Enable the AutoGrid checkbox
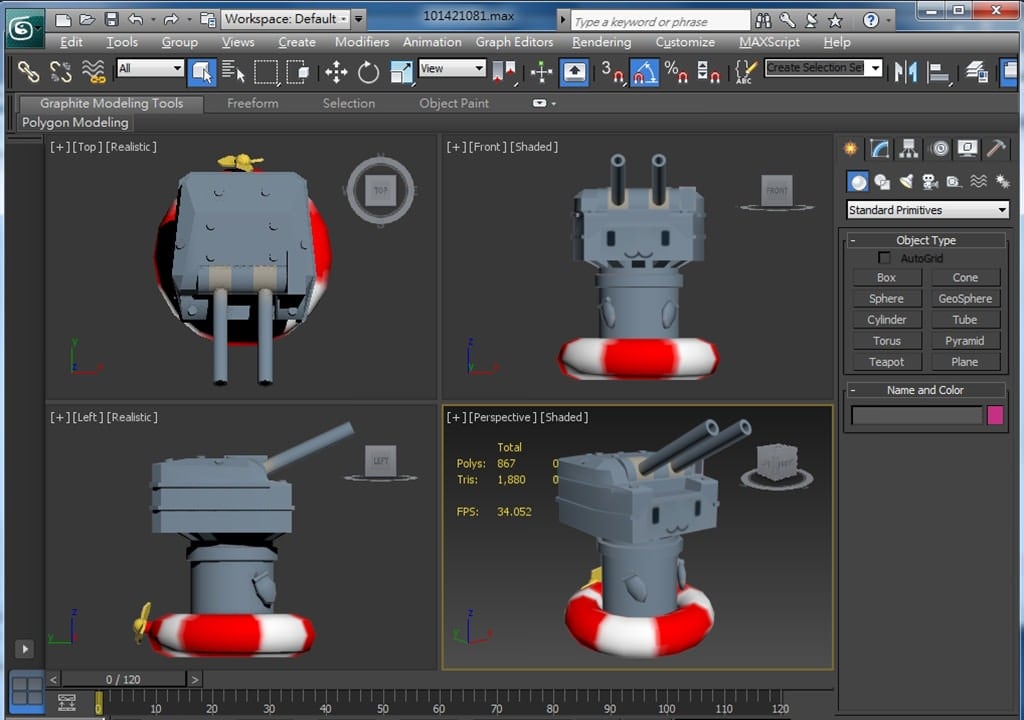Image resolution: width=1024 pixels, height=720 pixels. (884, 258)
